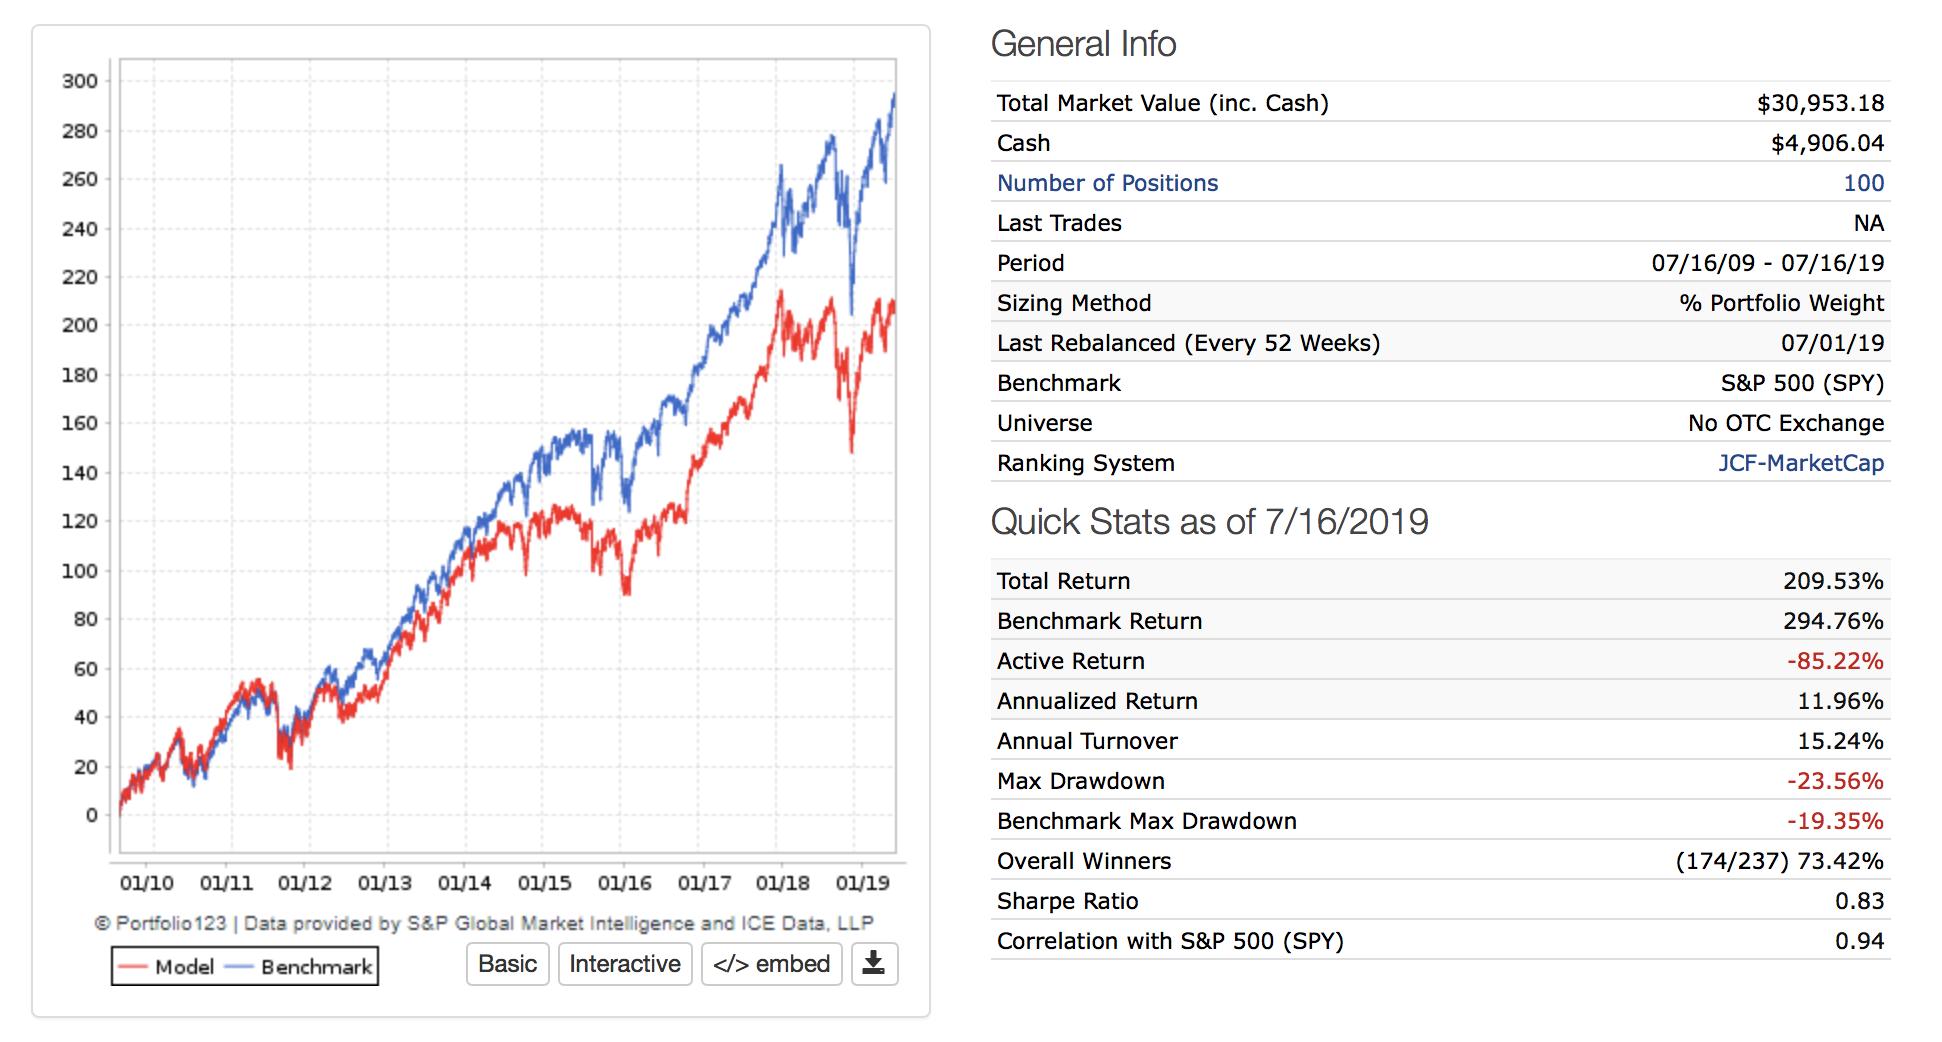
Task: Click the General Info heading
Action: click(1083, 44)
